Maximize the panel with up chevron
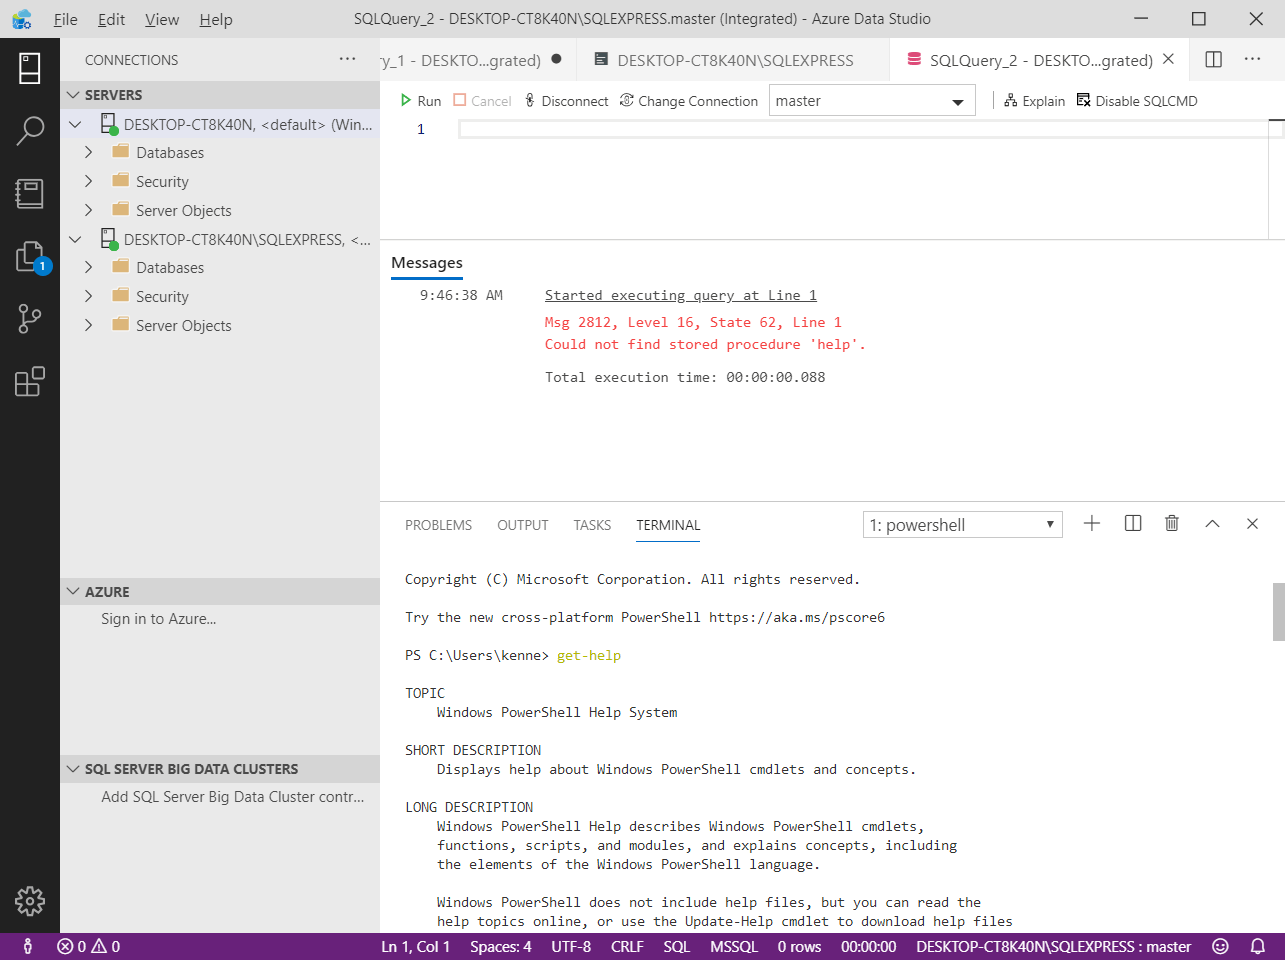The width and height of the screenshot is (1285, 960). 1212,523
